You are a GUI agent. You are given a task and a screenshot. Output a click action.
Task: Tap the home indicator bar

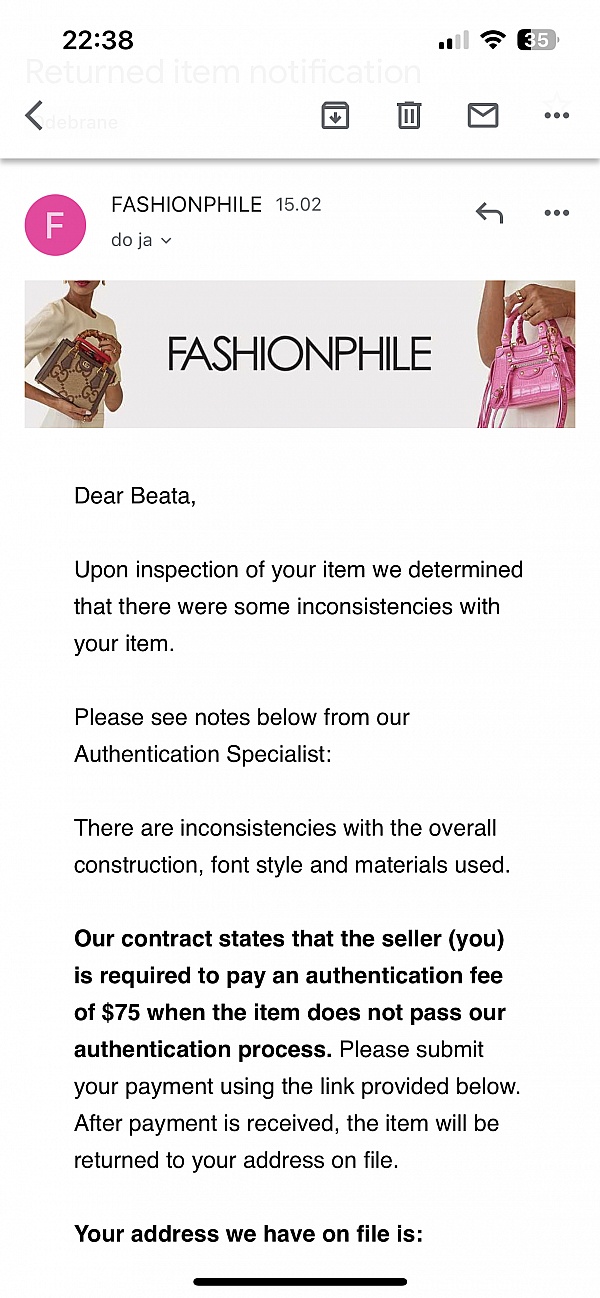tap(300, 1280)
